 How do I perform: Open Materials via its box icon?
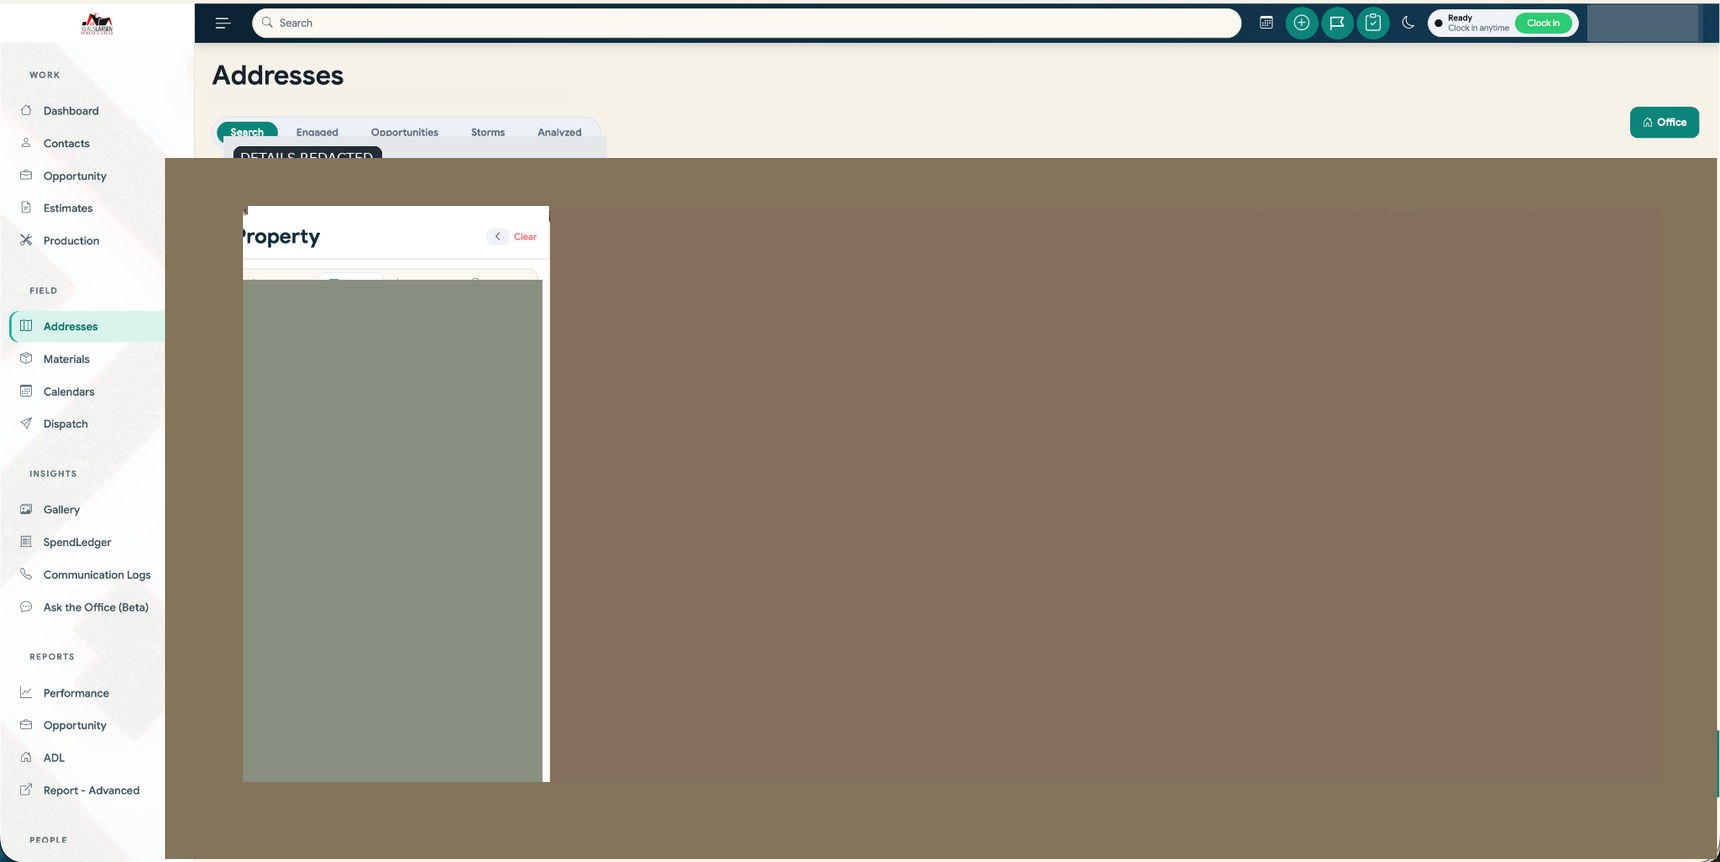[x=26, y=358]
